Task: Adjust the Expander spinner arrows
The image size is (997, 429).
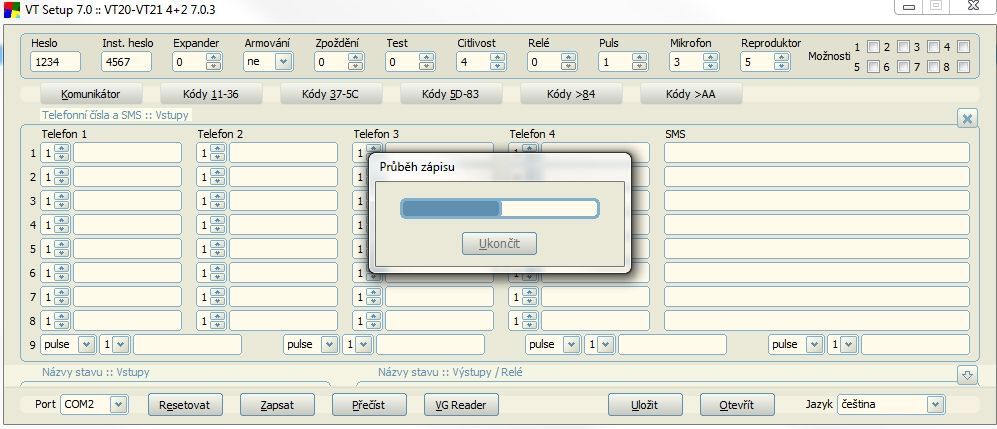Action: [x=213, y=62]
